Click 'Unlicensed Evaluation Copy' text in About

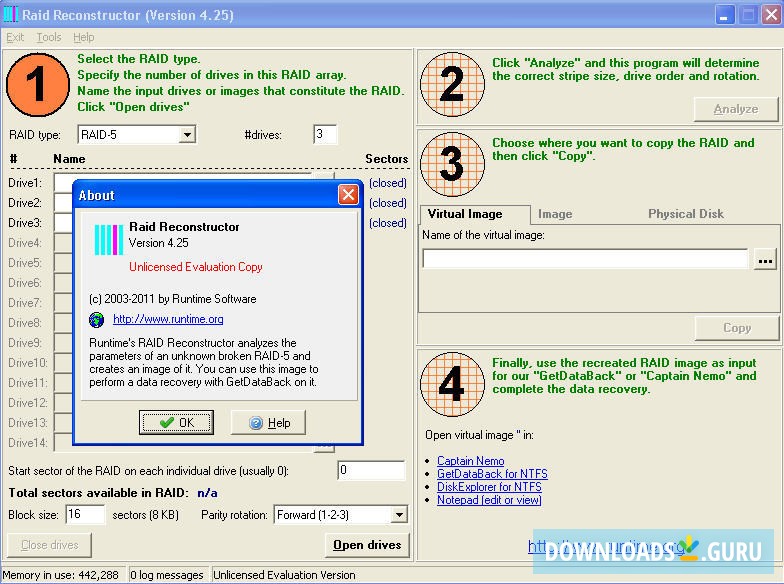pyautogui.click(x=196, y=267)
